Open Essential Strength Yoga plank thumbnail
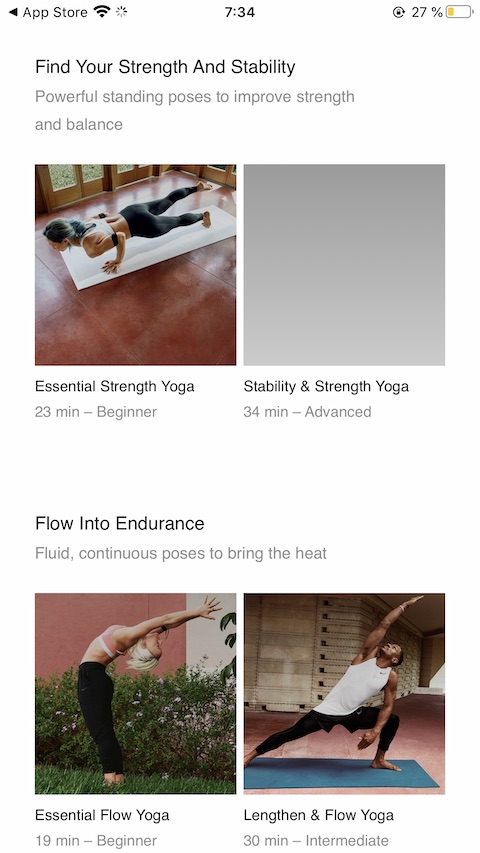The width and height of the screenshot is (480, 853). (x=136, y=264)
